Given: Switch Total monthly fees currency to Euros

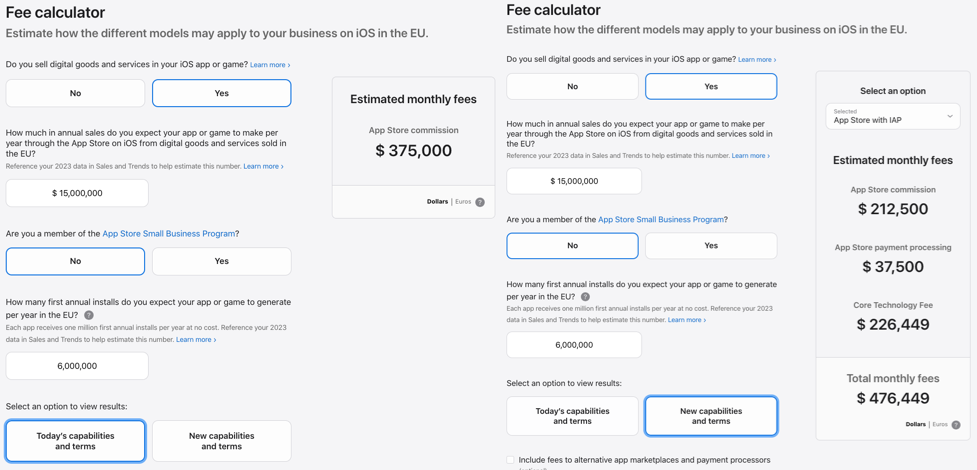Looking at the screenshot, I should (939, 424).
